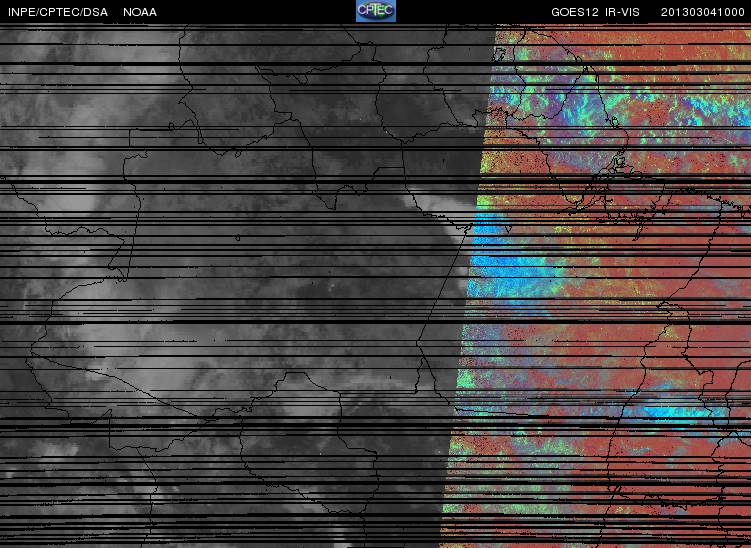Click the CPTEC logo in the header
The height and width of the screenshot is (548, 751).
click(376, 11)
